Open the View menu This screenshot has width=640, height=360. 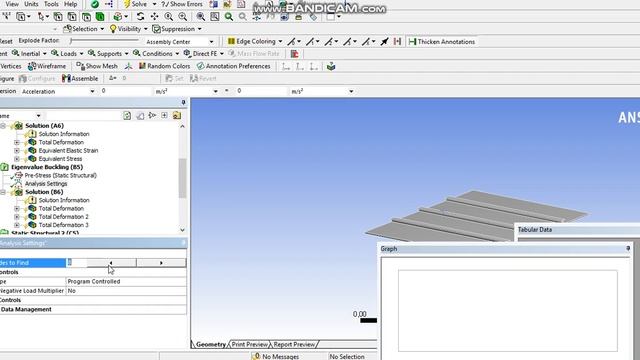pos(12,4)
